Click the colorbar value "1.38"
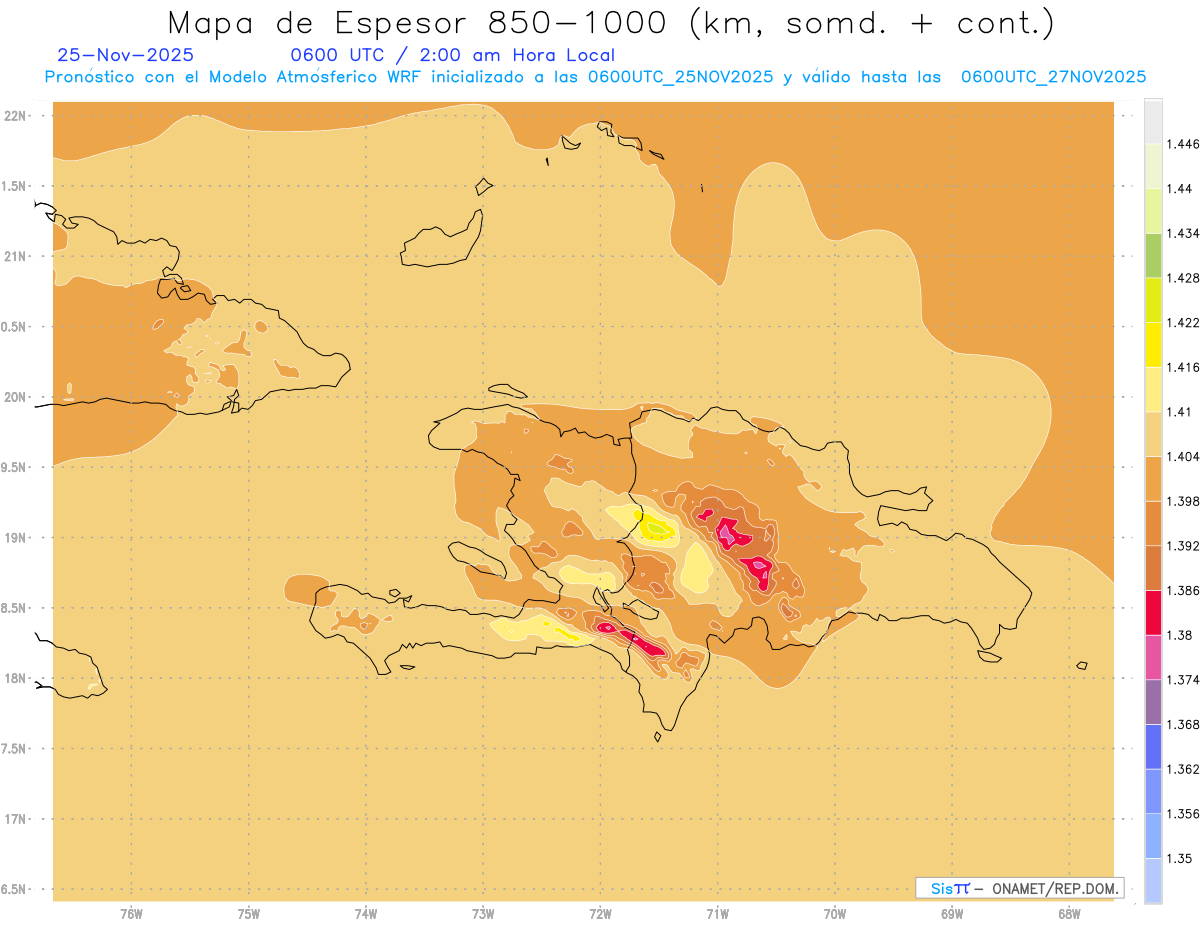The width and height of the screenshot is (1200, 927). coord(1180,635)
